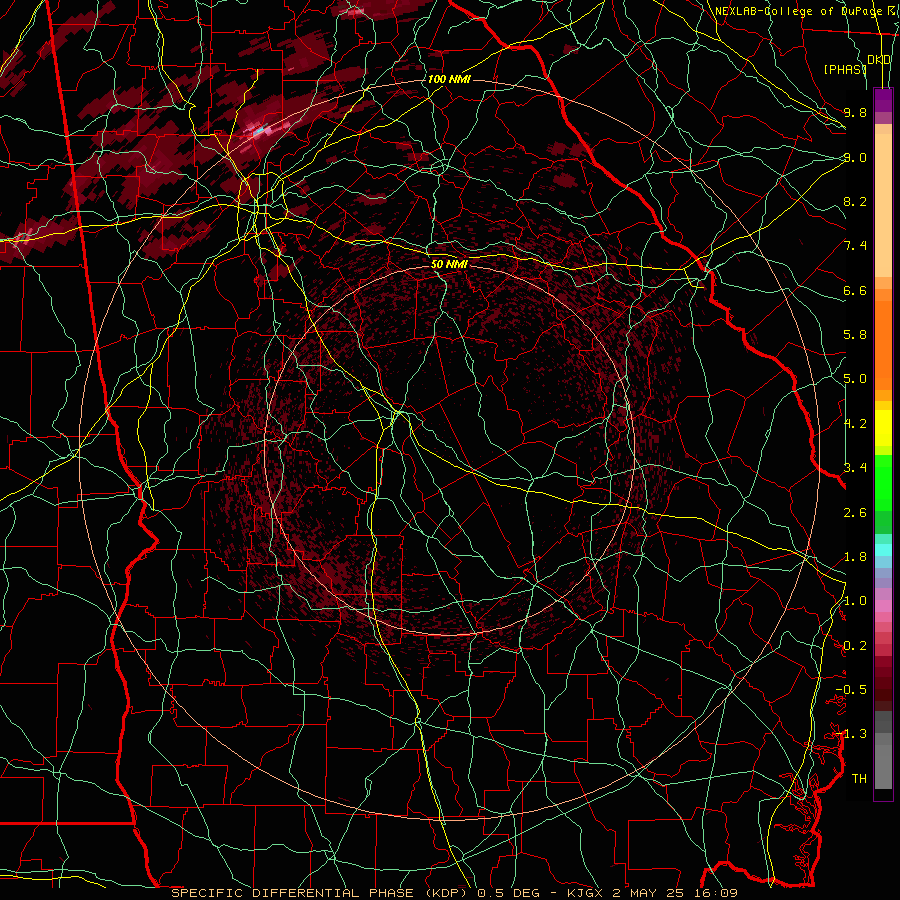
Task: Click the 5.8 value on color scale
Action: [855, 335]
